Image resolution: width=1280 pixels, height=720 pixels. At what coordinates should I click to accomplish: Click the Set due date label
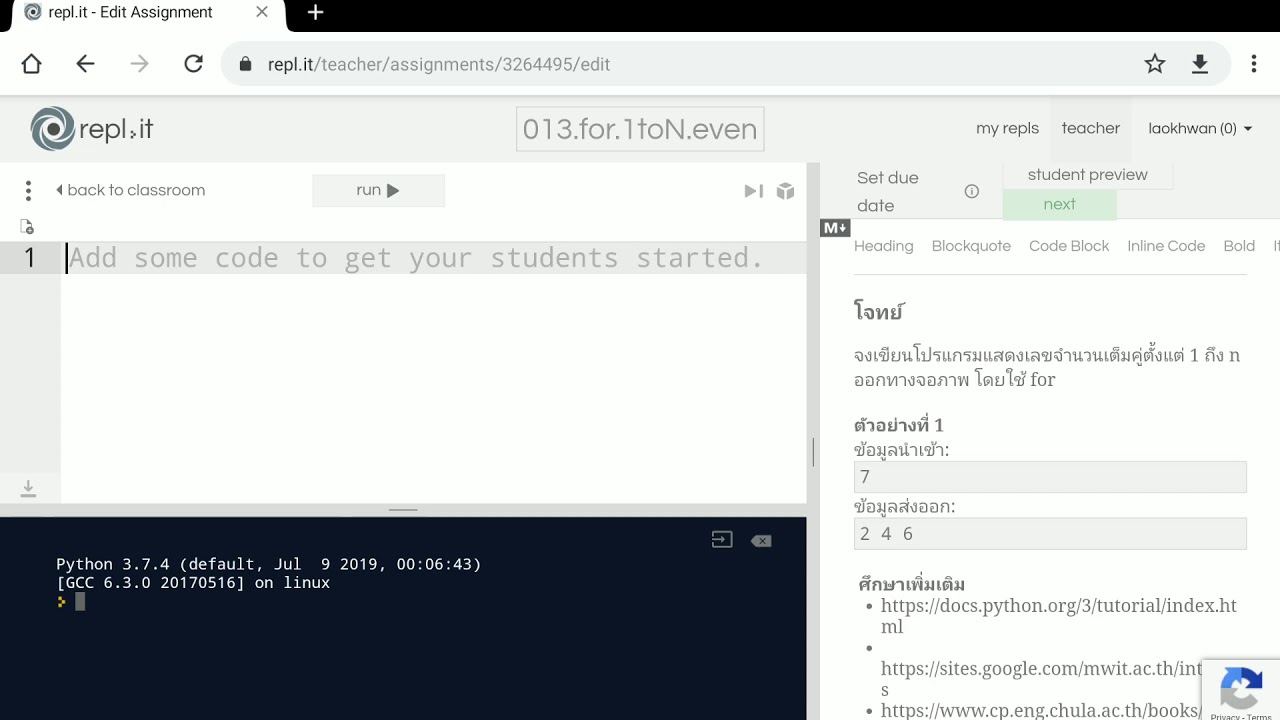tap(888, 191)
